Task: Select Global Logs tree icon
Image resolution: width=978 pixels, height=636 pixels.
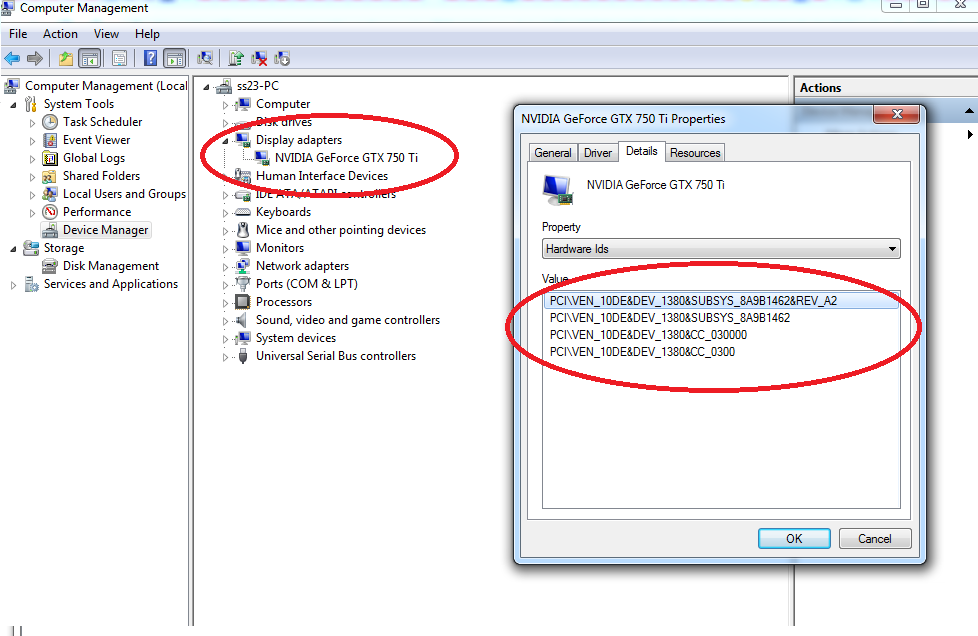Action: click(50, 158)
